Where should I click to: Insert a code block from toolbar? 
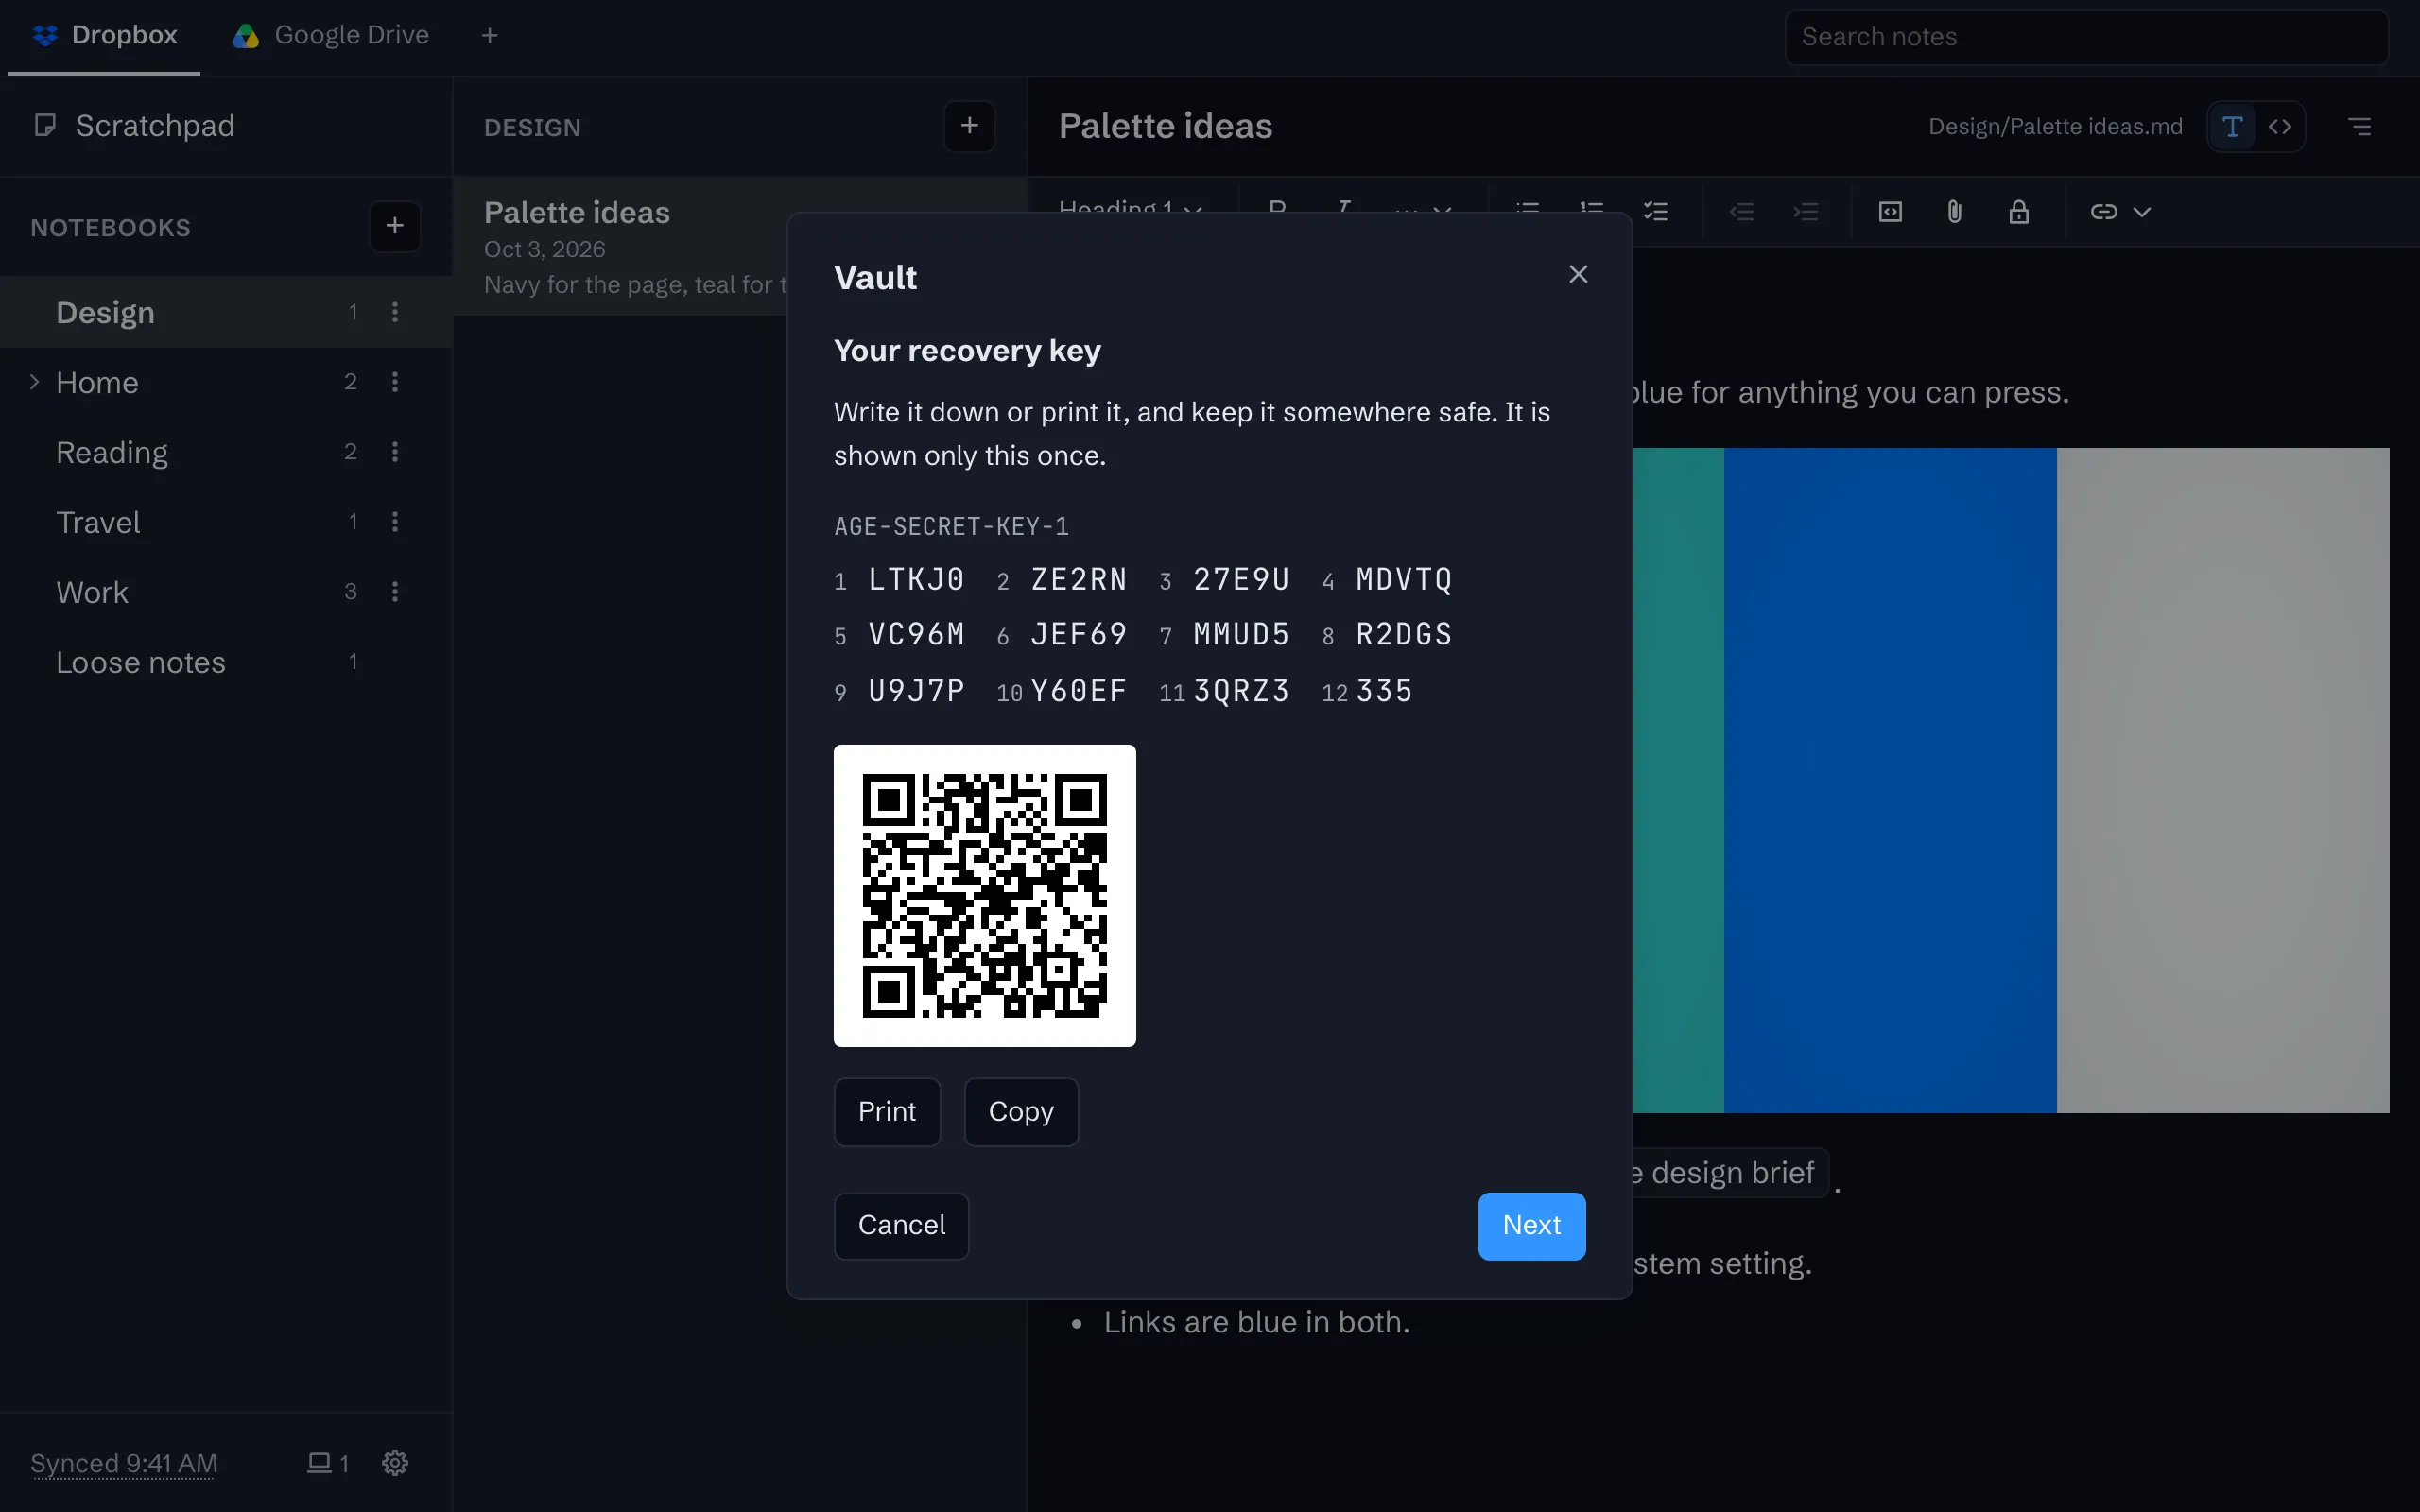tap(1890, 212)
